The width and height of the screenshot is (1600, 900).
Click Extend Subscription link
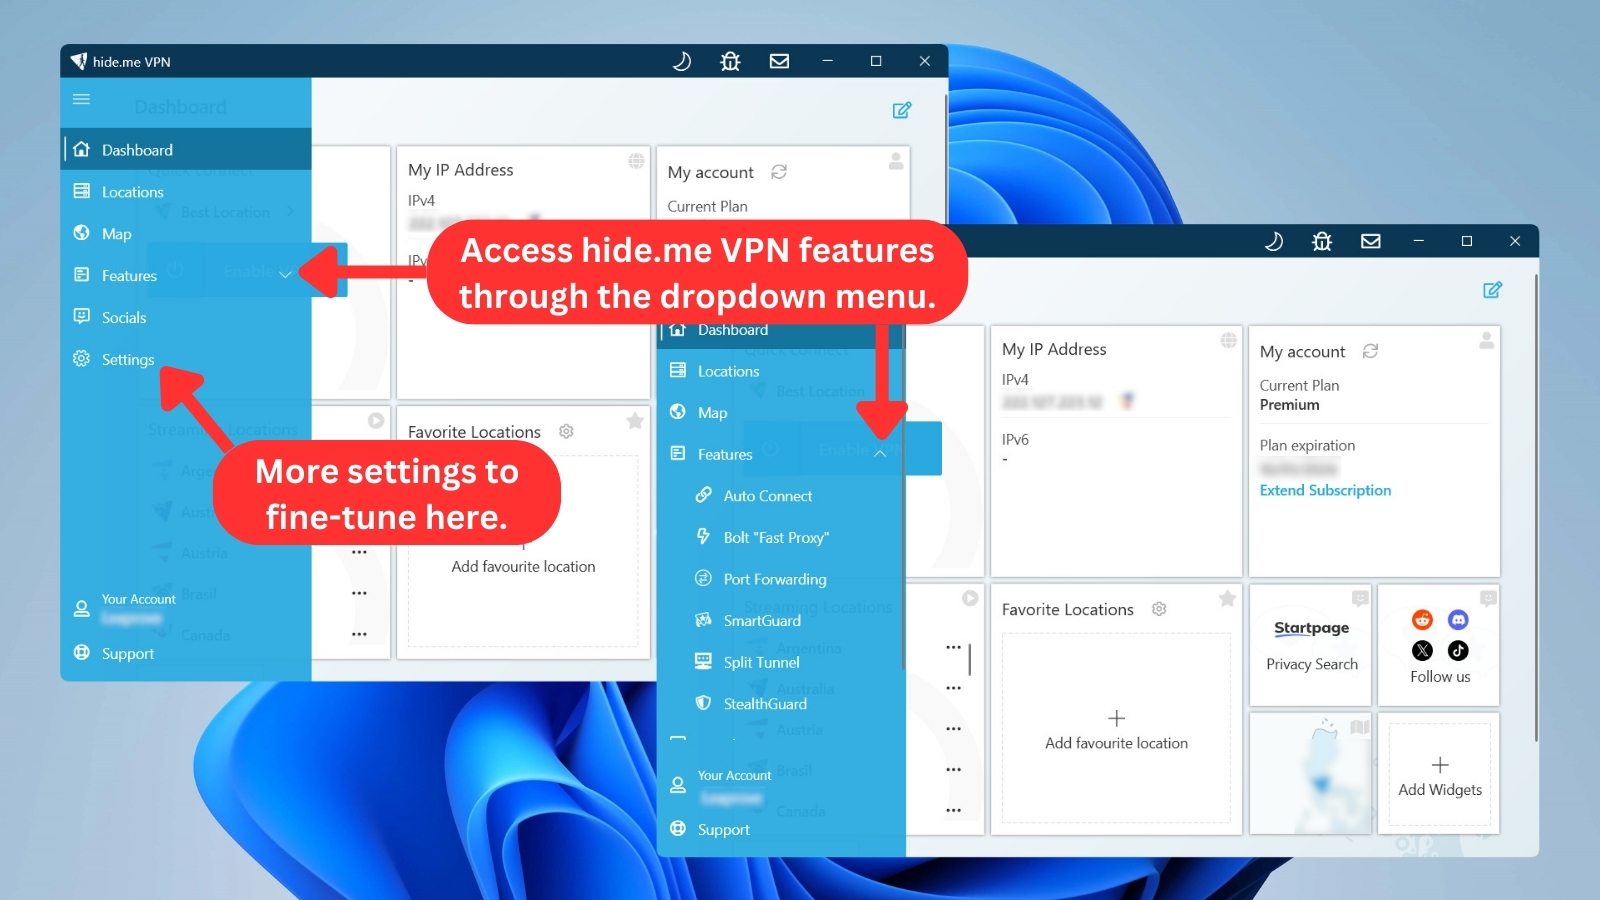(1325, 490)
